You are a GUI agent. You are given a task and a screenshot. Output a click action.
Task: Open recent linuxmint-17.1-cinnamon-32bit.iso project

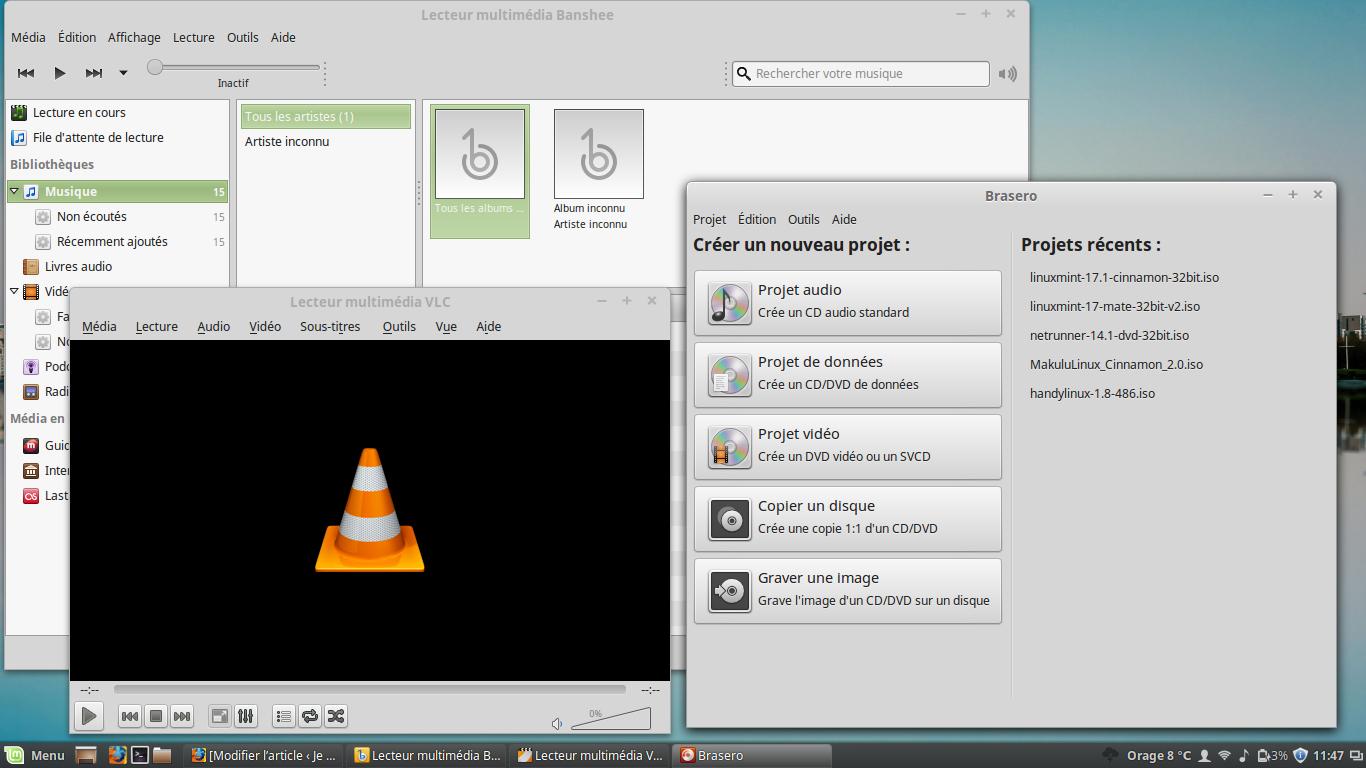point(1124,277)
